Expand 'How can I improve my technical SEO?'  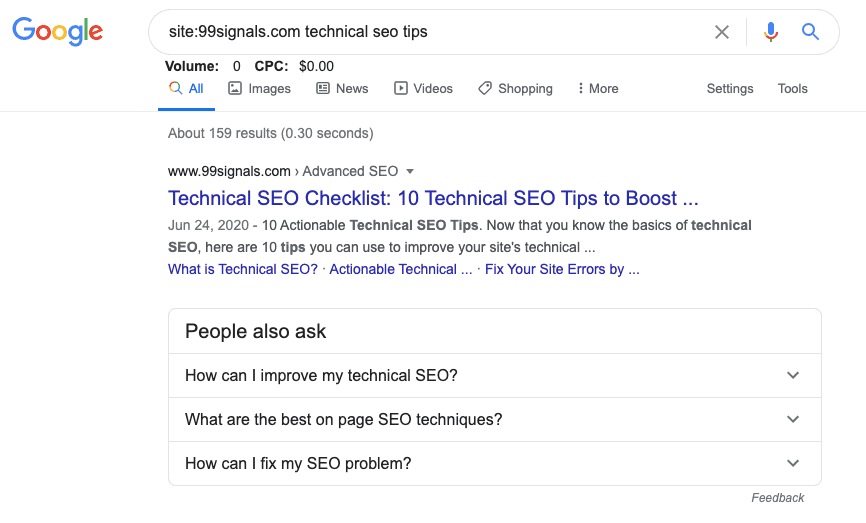point(494,376)
